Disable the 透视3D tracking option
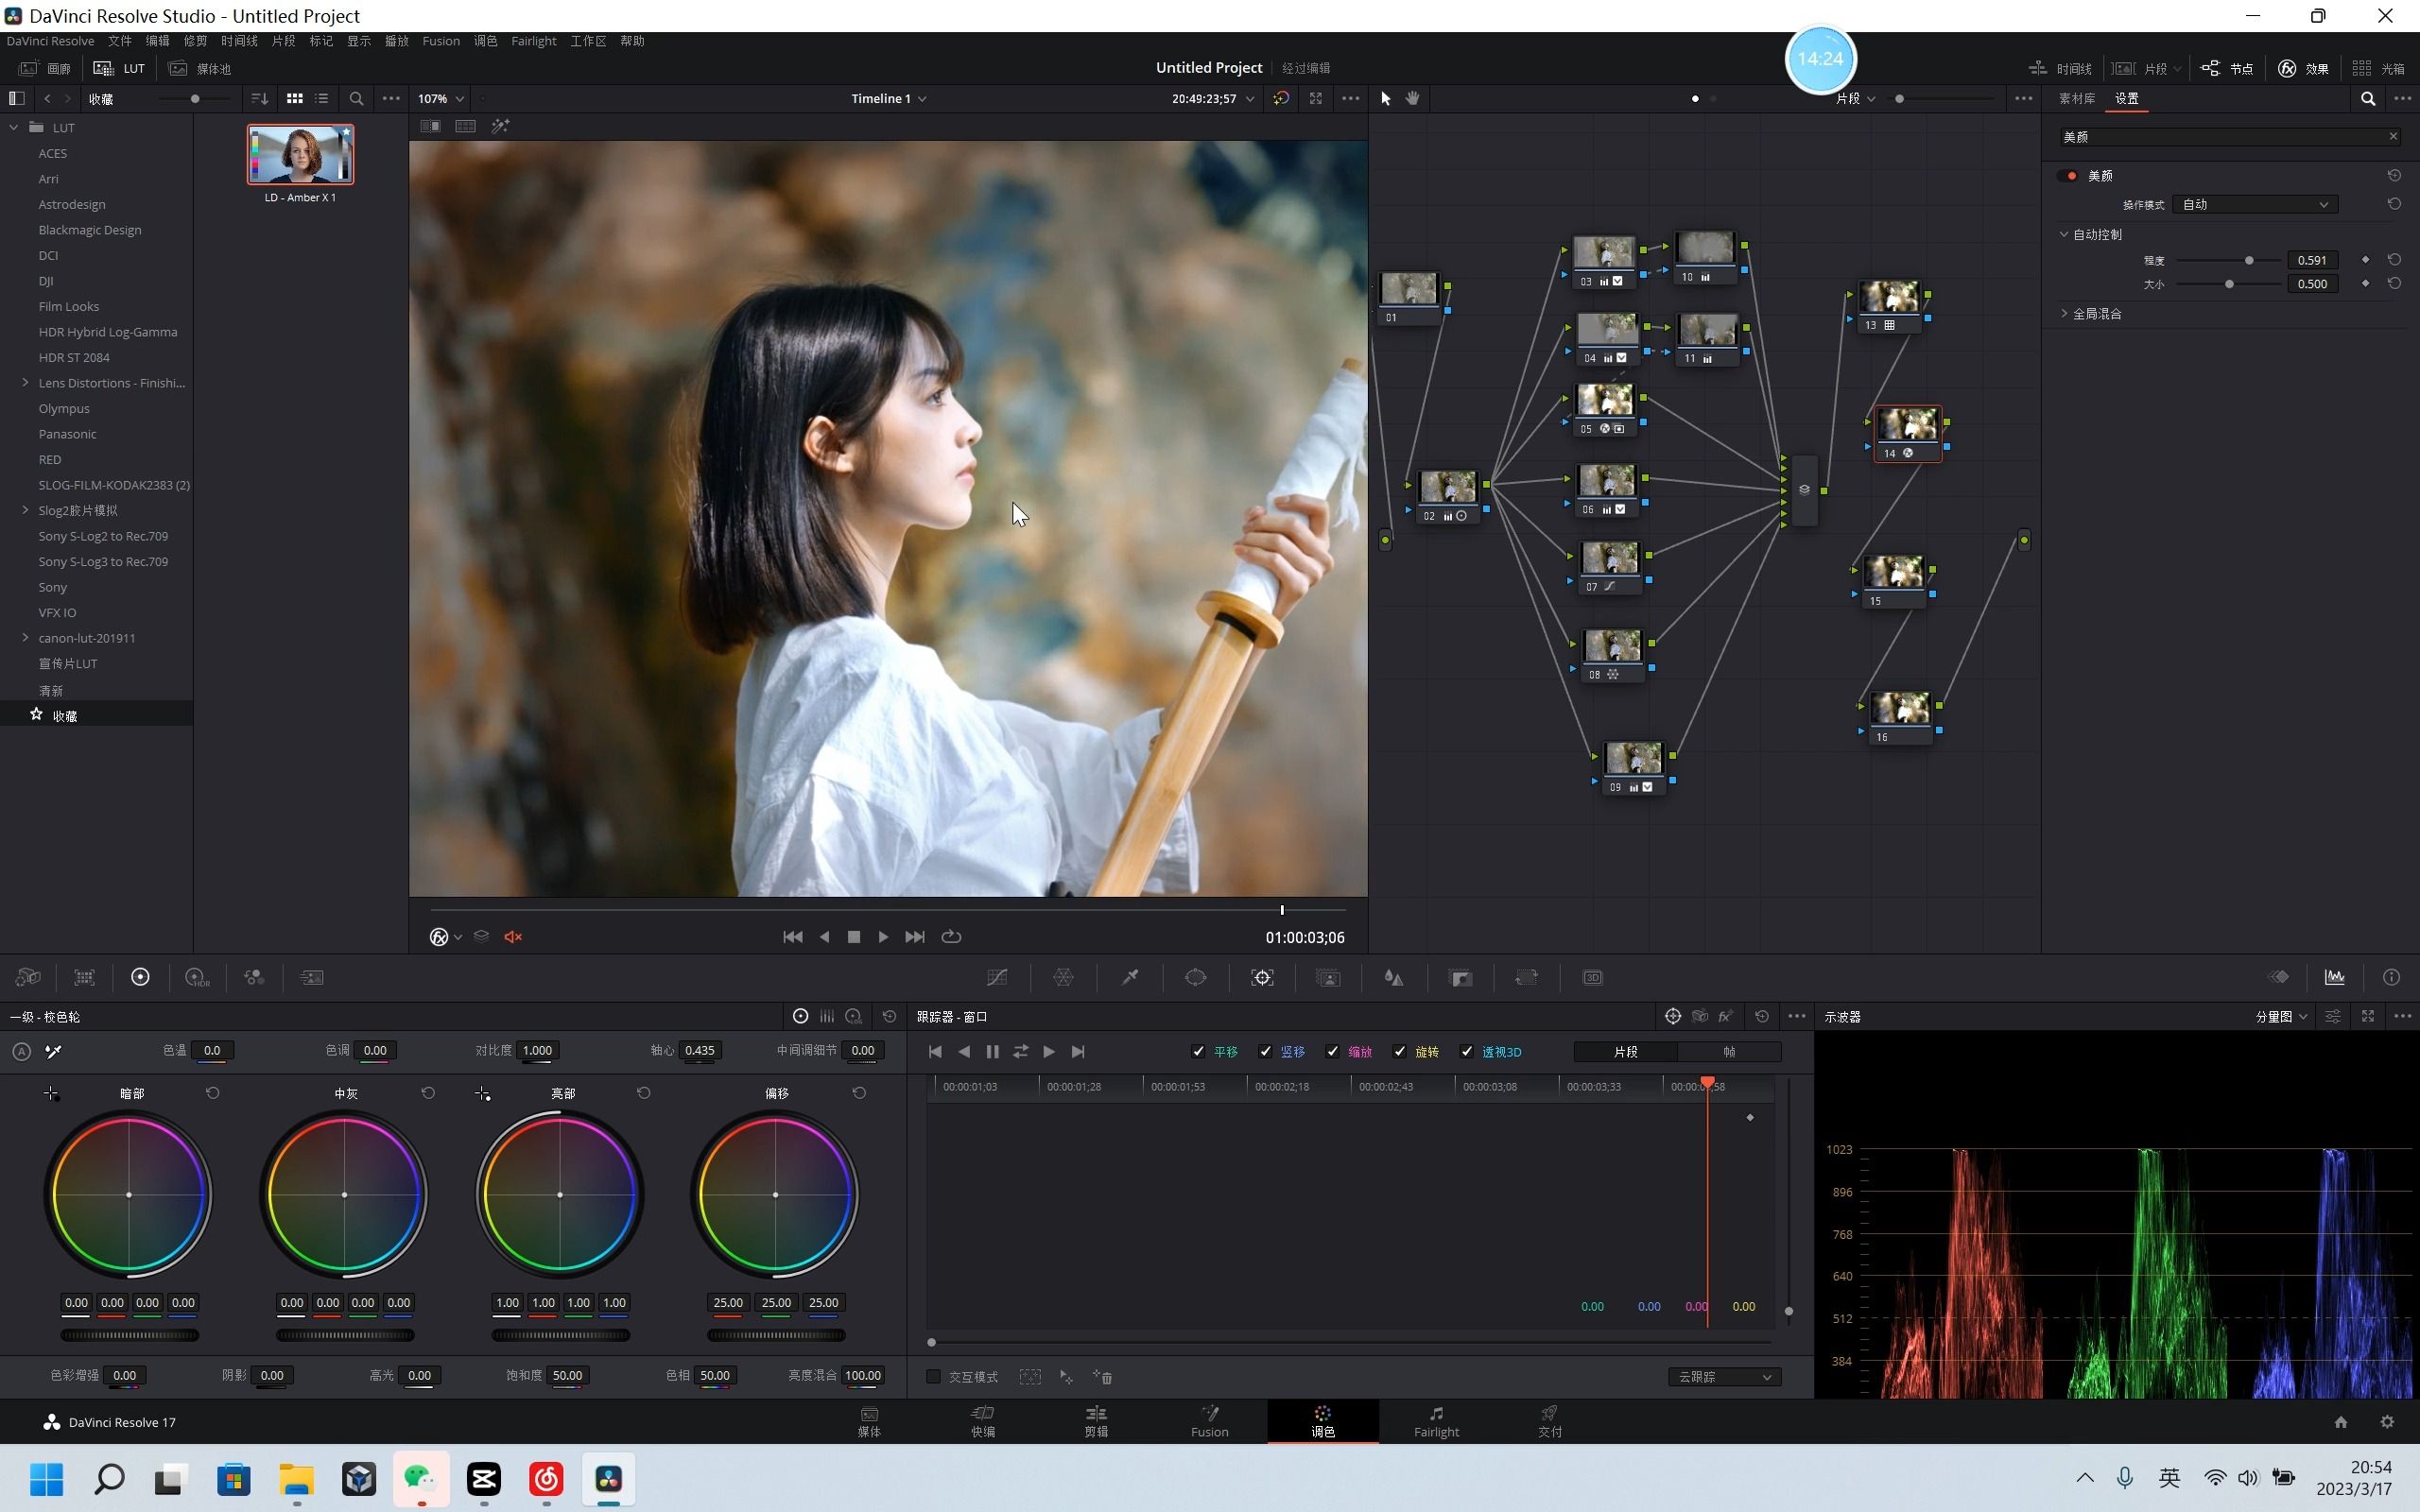Screen dimensions: 2420x1512 (x=1466, y=1051)
